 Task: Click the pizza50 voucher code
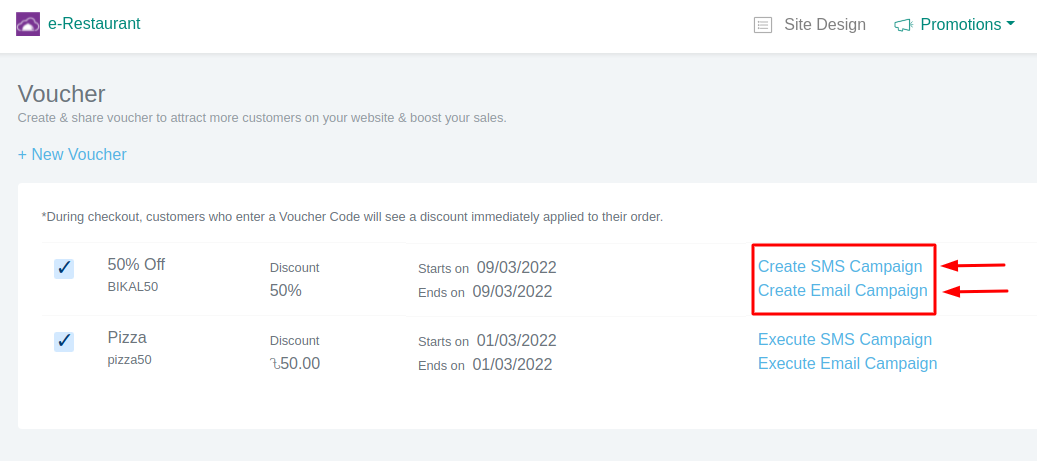click(x=130, y=360)
